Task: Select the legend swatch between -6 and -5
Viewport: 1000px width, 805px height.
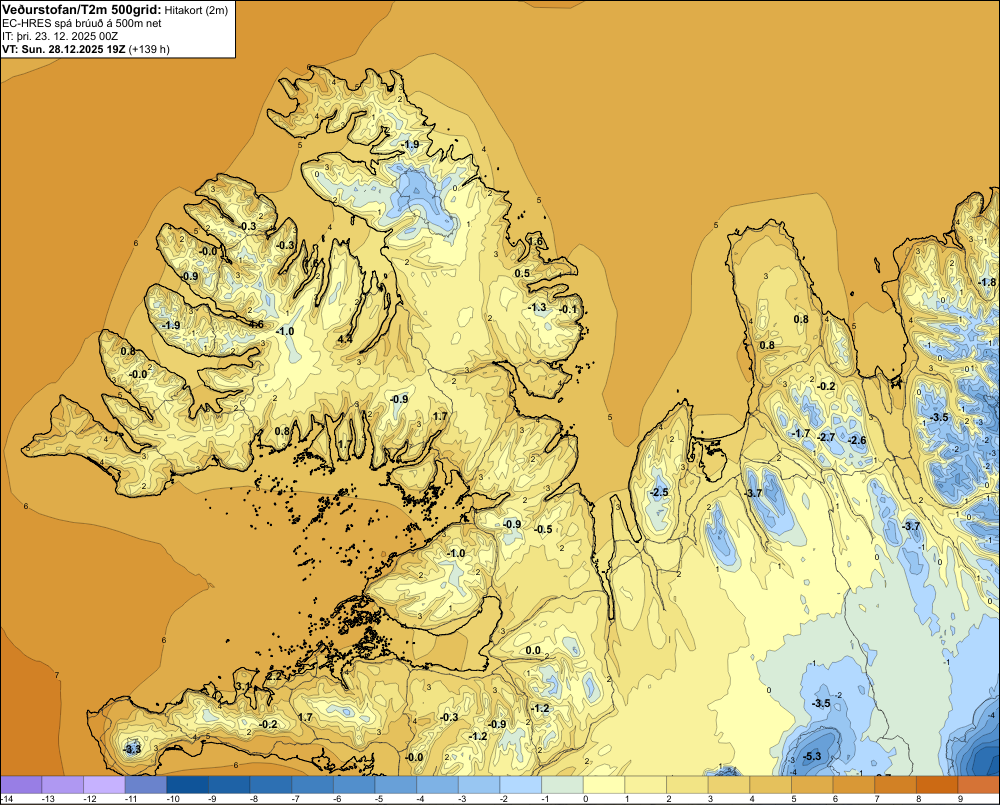Action: coord(354,785)
